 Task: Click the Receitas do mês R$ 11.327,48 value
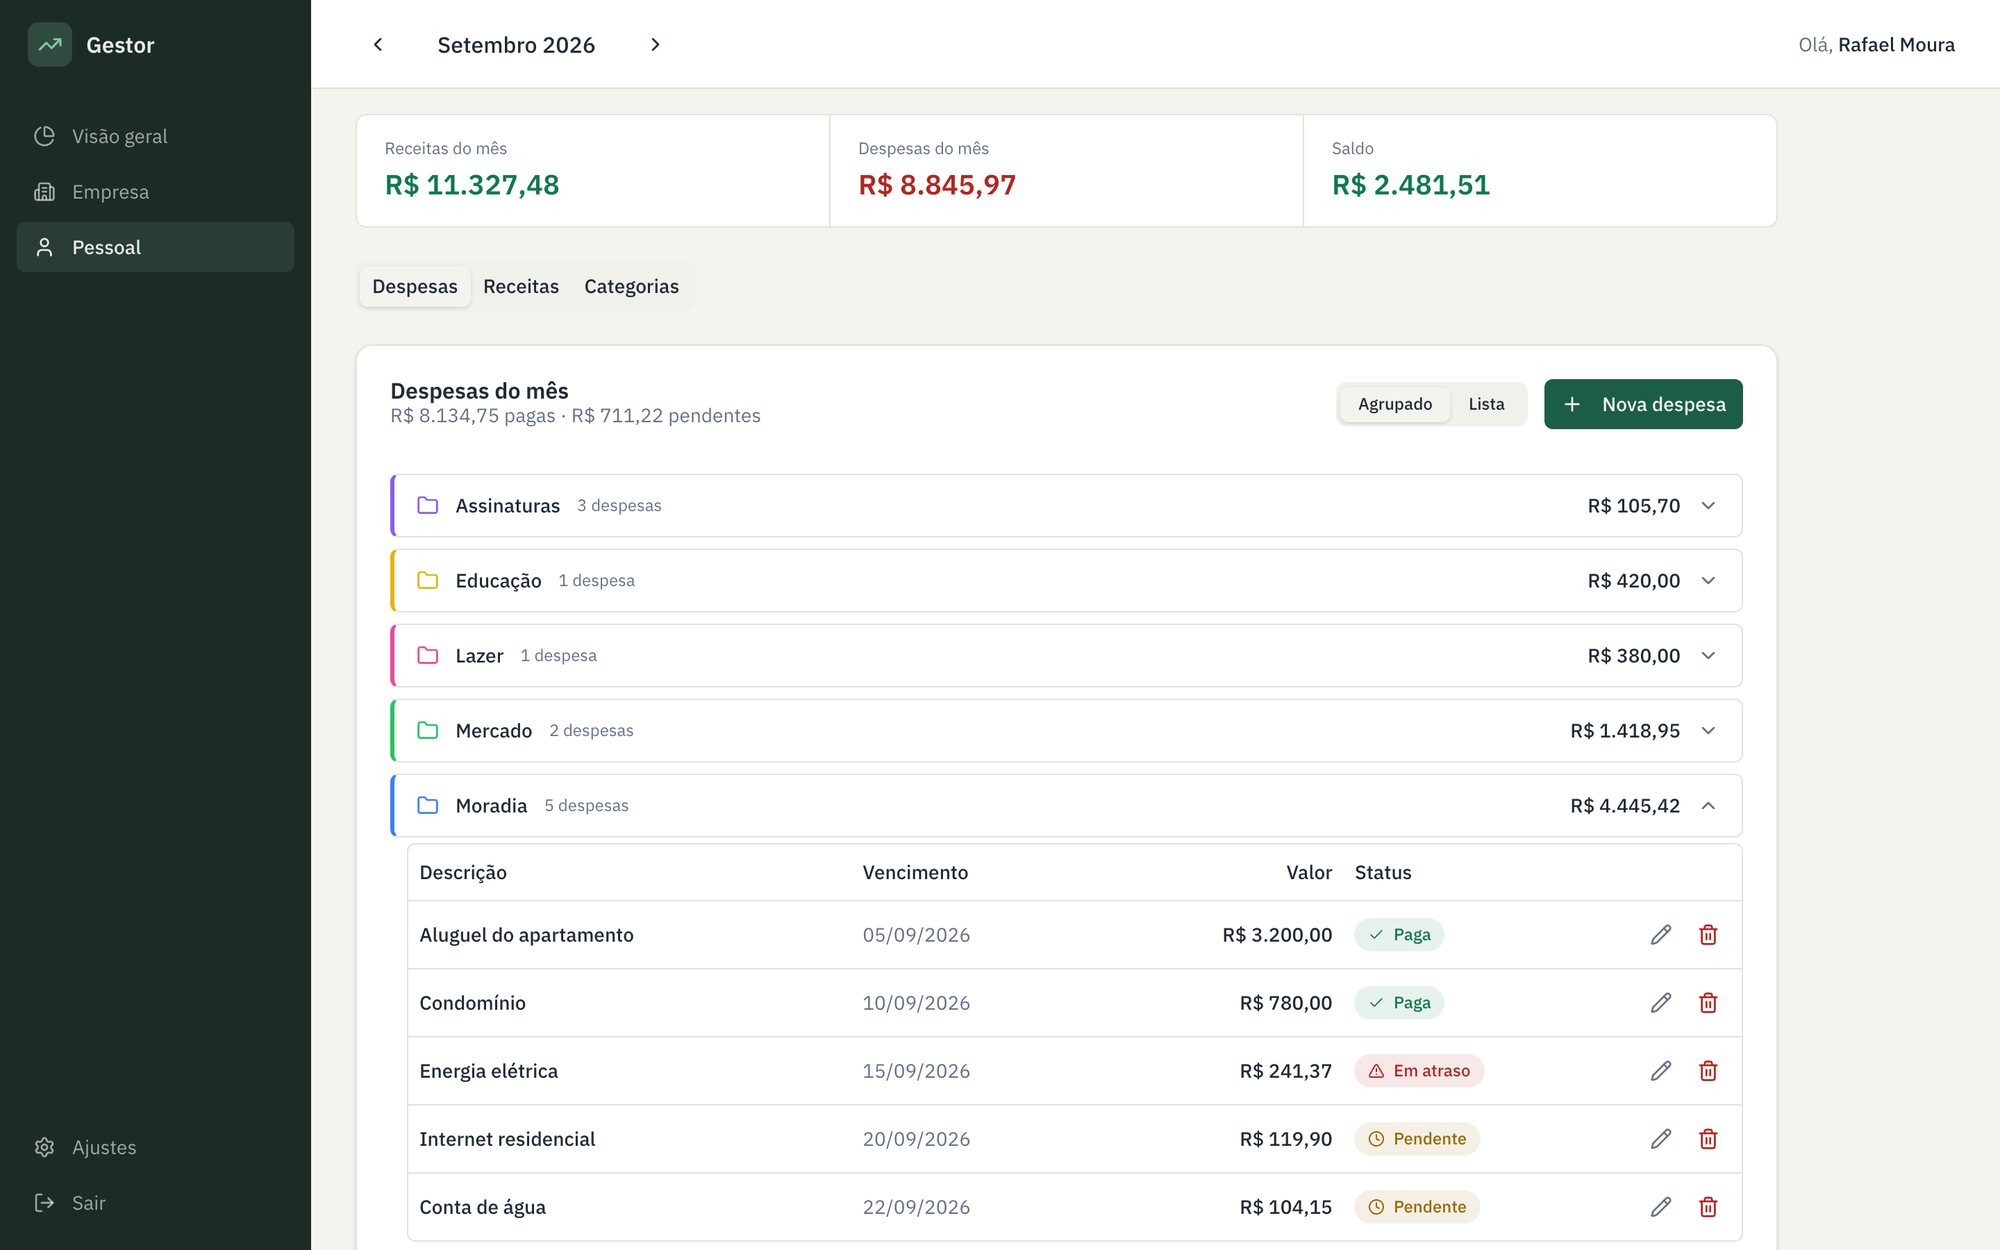pos(472,185)
